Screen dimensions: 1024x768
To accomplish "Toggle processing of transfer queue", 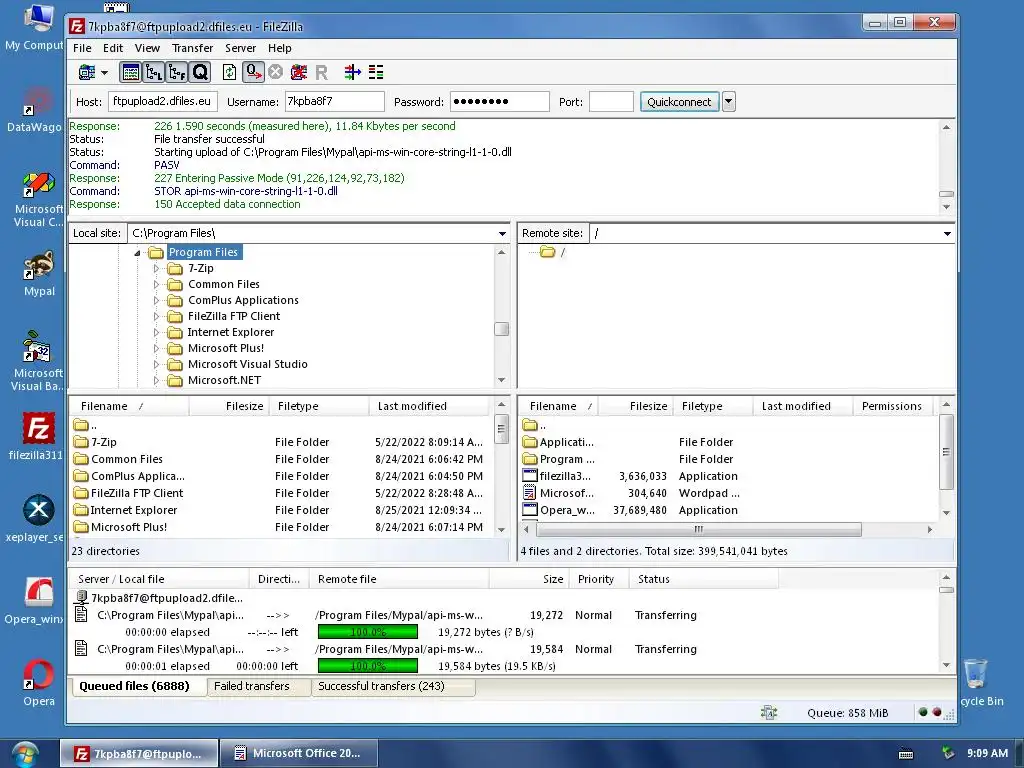I will pyautogui.click(x=253, y=72).
